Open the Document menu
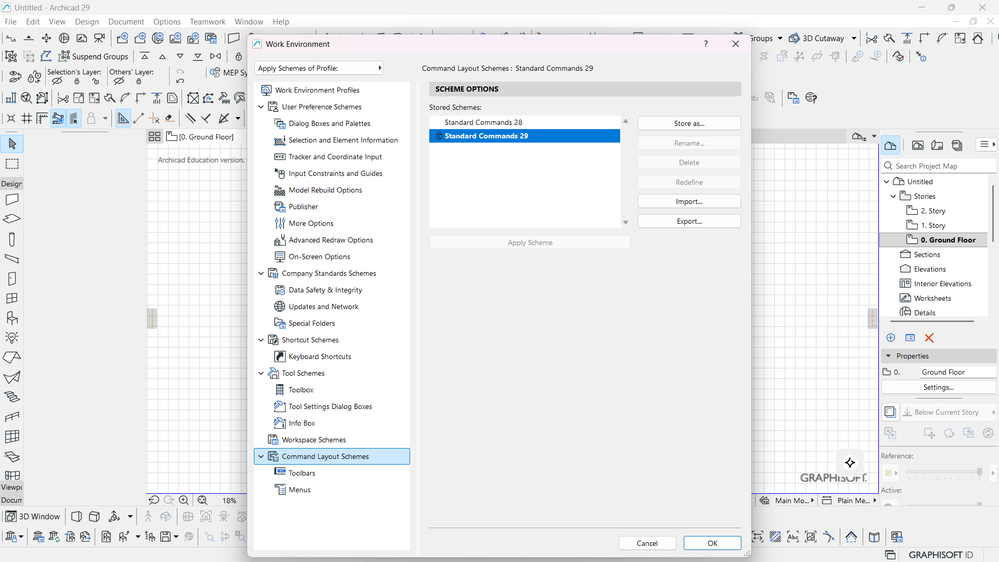Image resolution: width=999 pixels, height=562 pixels. 126,22
